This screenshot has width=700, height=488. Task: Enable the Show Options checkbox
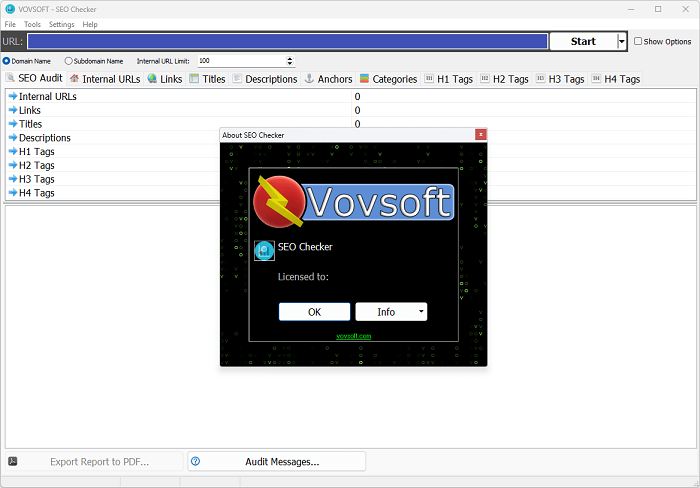[638, 41]
